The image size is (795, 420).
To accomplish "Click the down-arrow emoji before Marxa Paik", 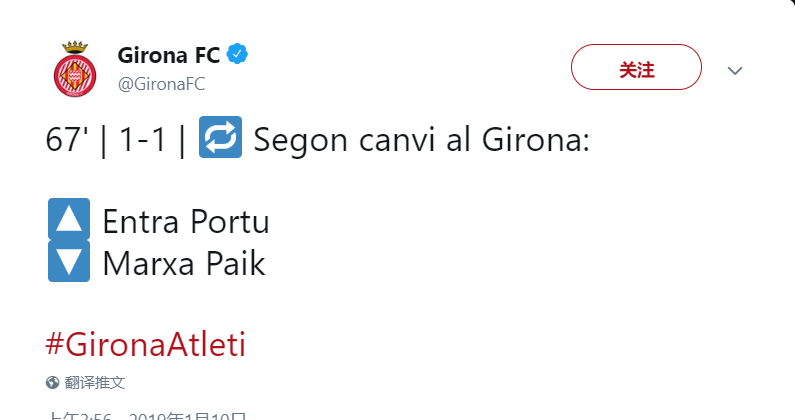I will coord(69,261).
